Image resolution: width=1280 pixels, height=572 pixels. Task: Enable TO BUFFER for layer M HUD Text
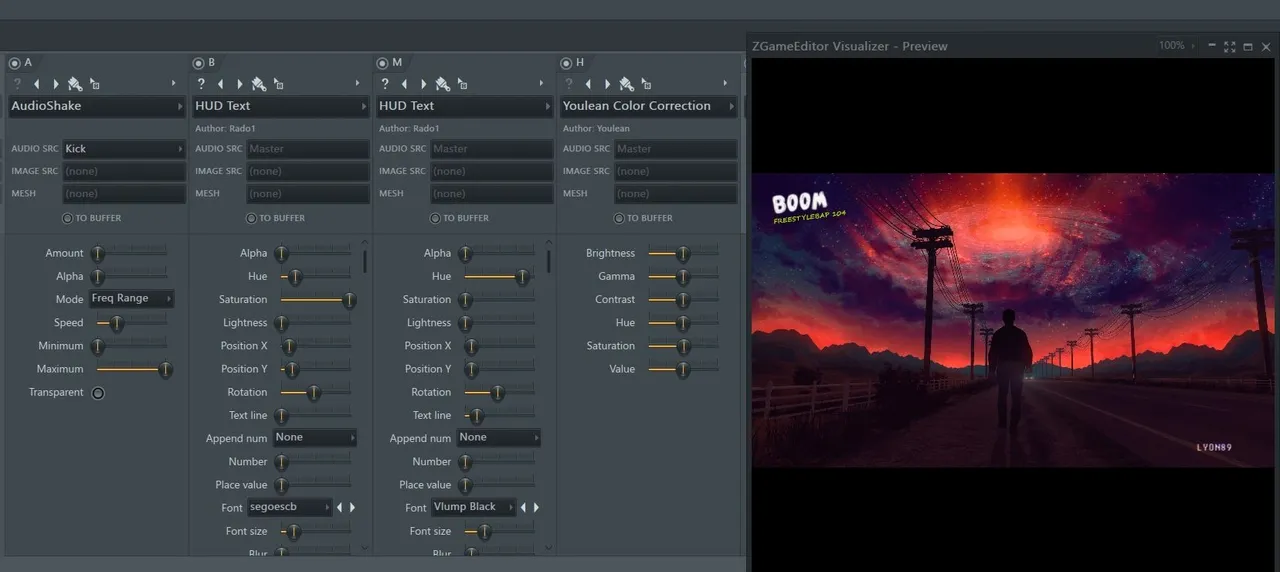tap(435, 218)
